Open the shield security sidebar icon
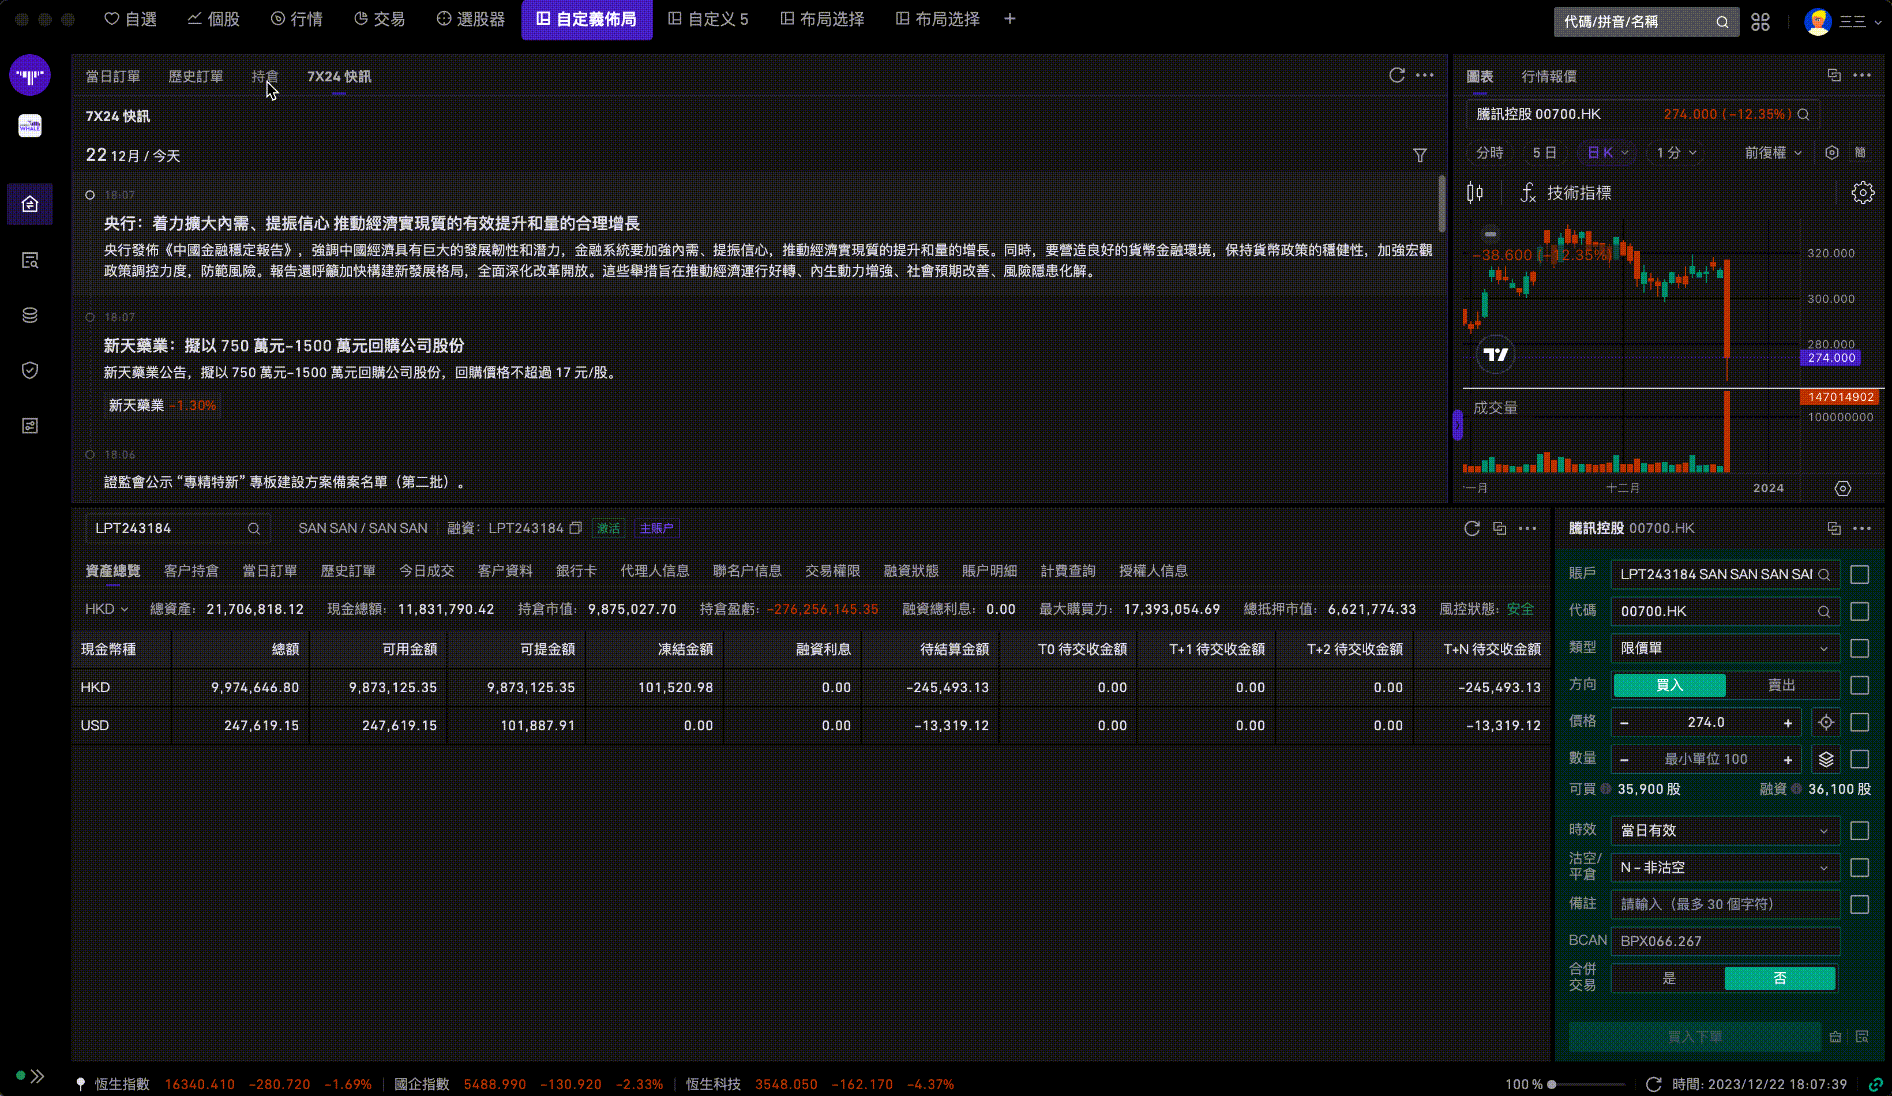1892x1096 pixels. (30, 370)
